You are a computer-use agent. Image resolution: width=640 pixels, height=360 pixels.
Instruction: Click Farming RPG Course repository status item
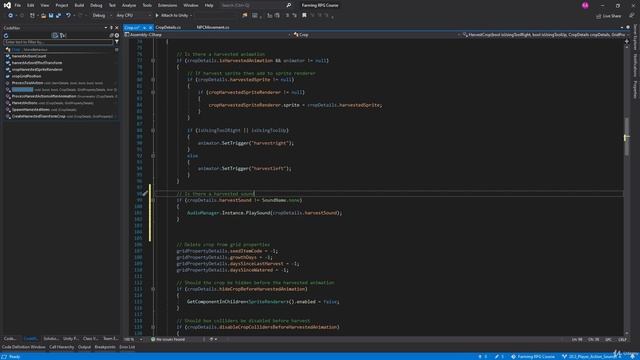click(533, 356)
